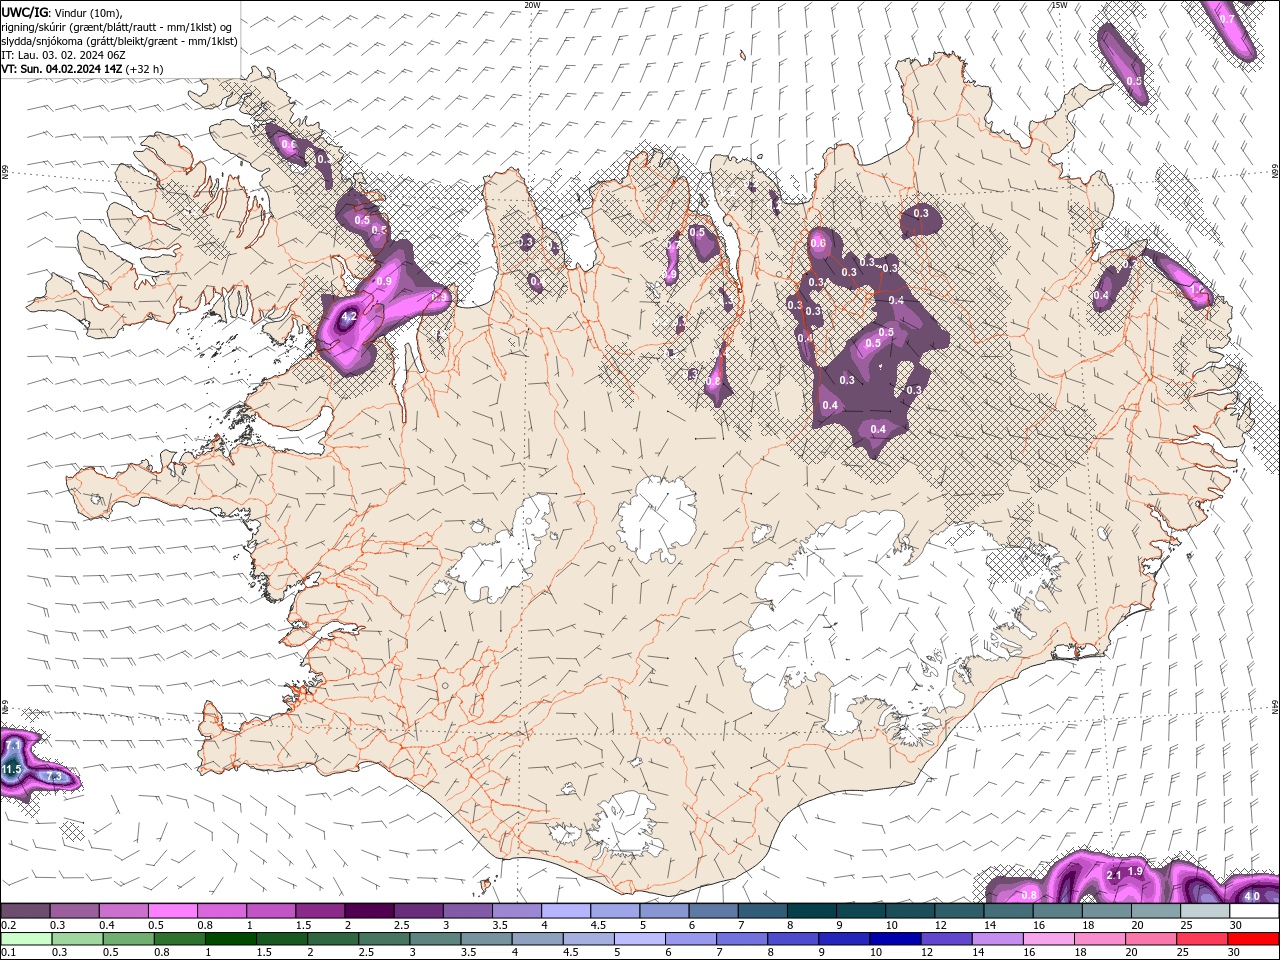Click the 4.2 precipitation maximum value
This screenshot has width=1280, height=960.
(x=348, y=316)
